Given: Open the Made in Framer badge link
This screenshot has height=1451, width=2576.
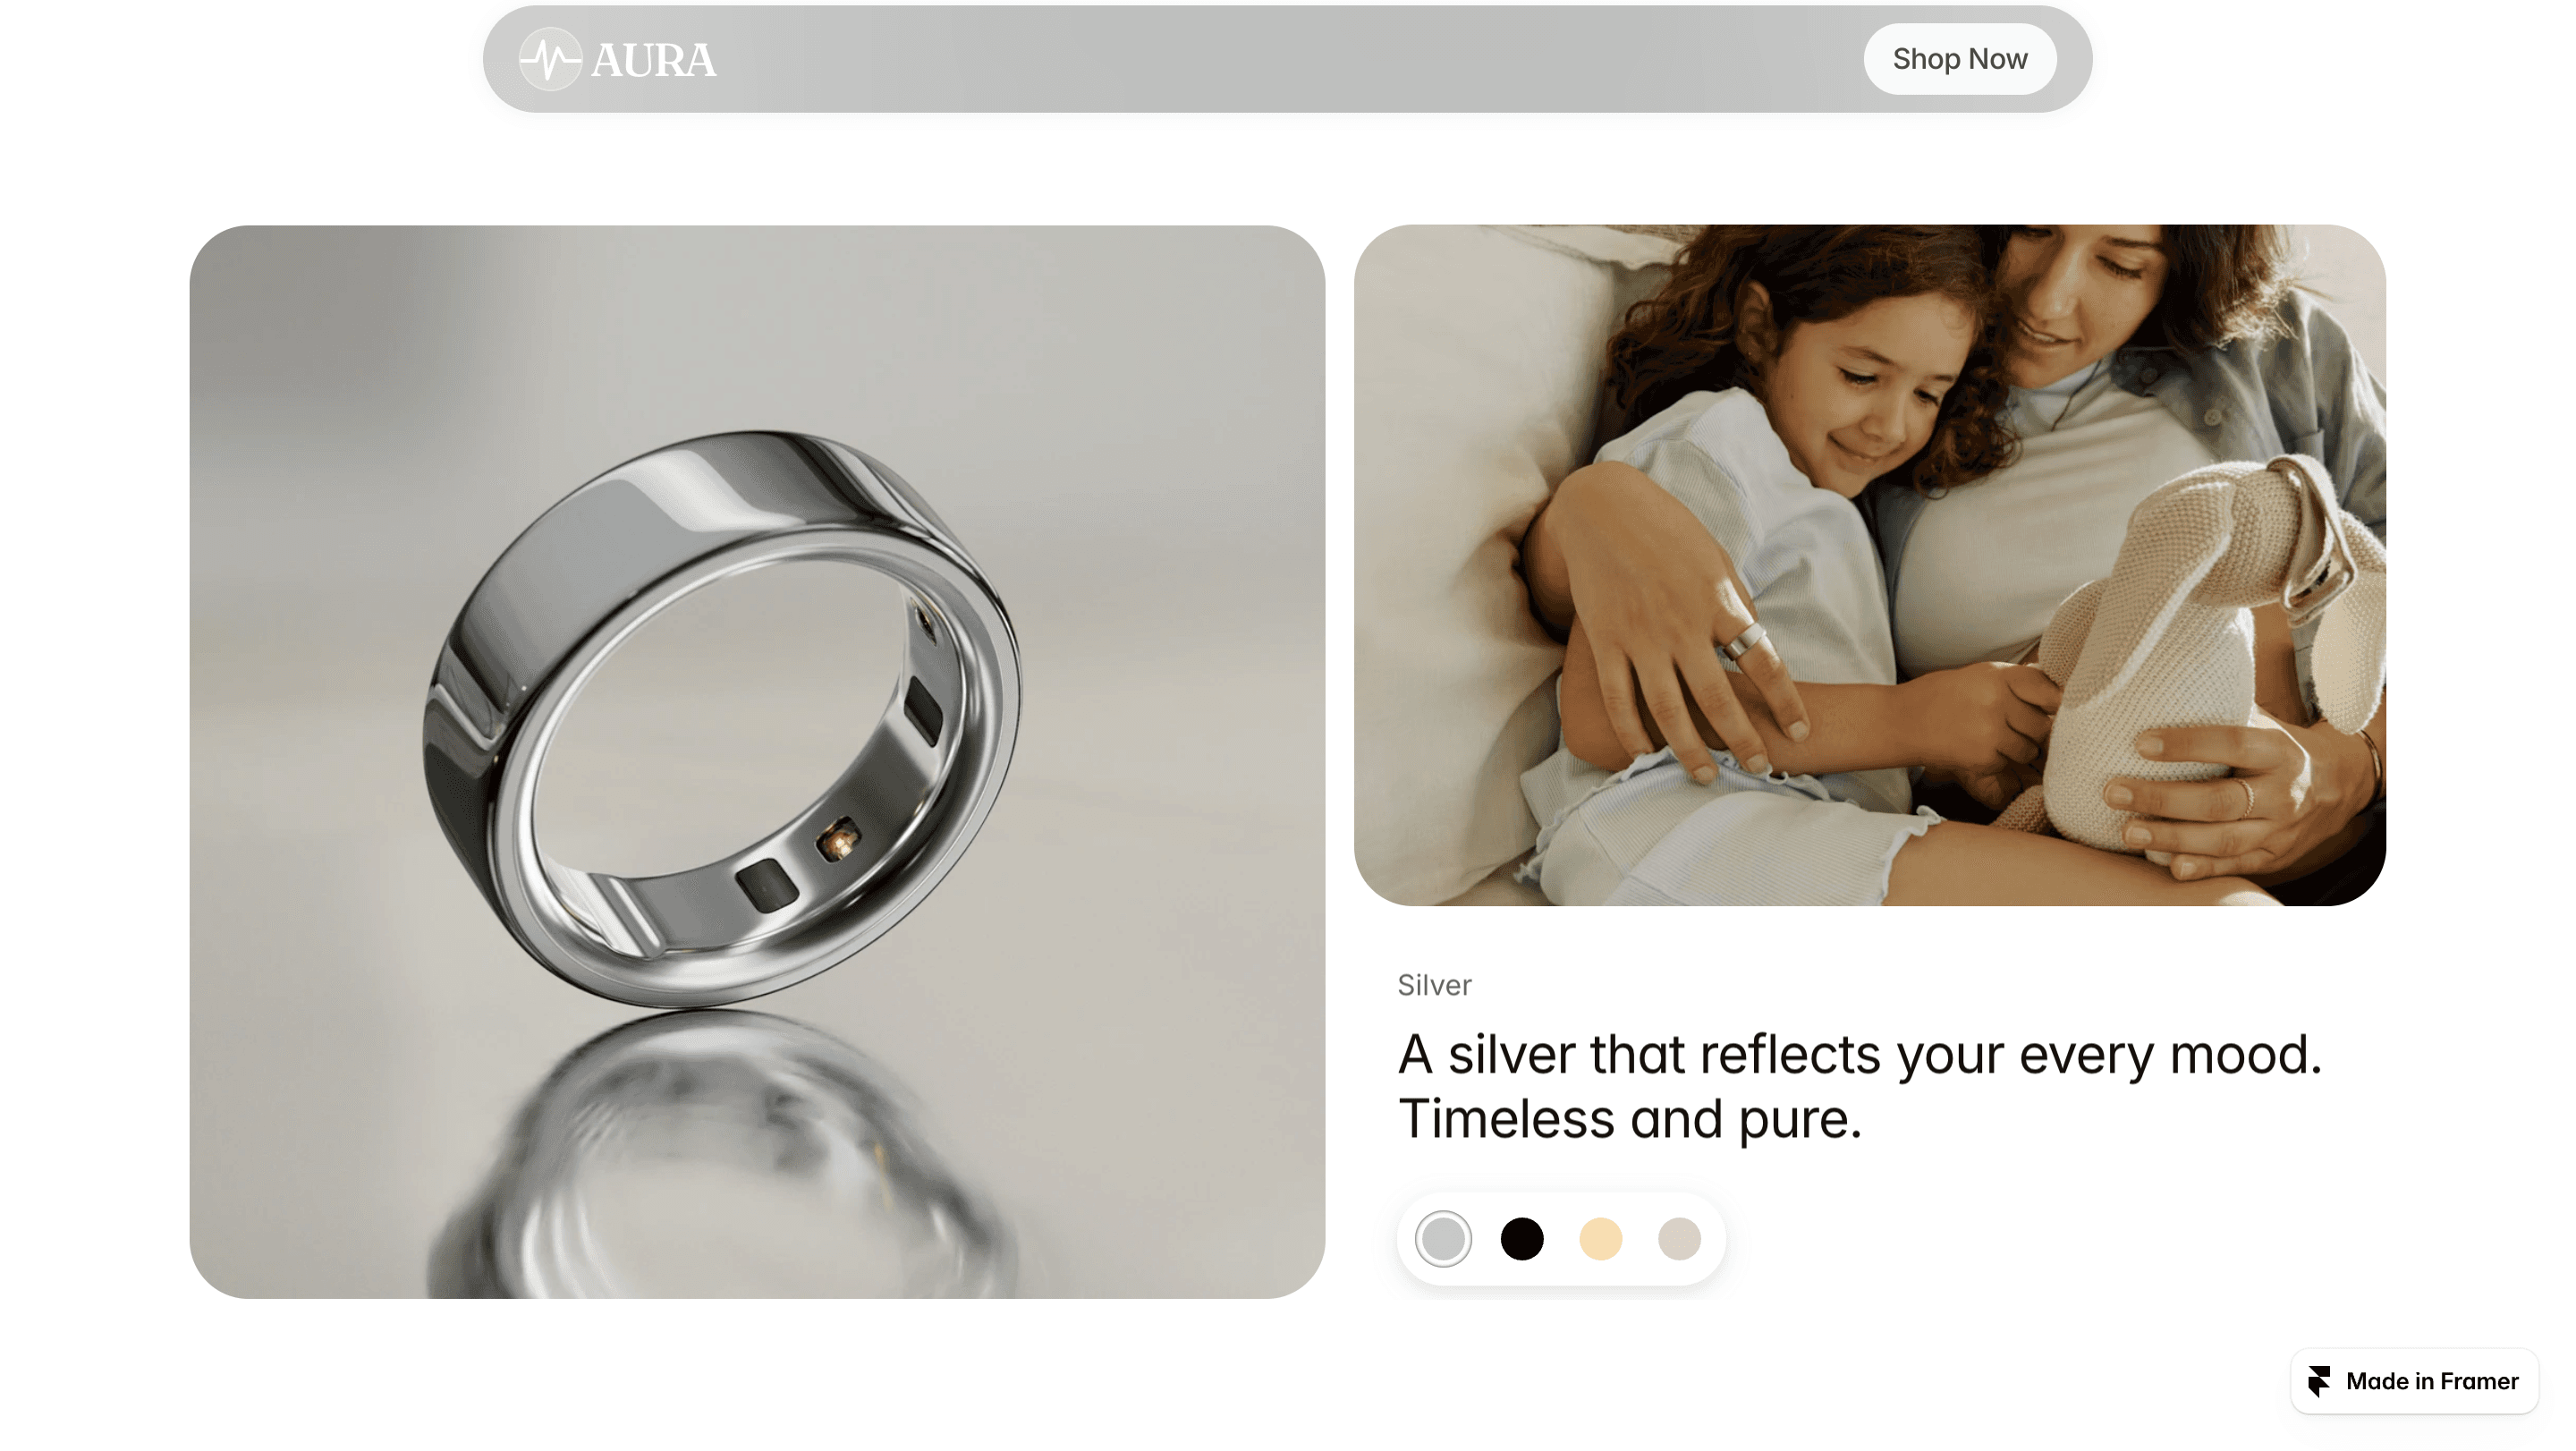Looking at the screenshot, I should [2414, 1381].
